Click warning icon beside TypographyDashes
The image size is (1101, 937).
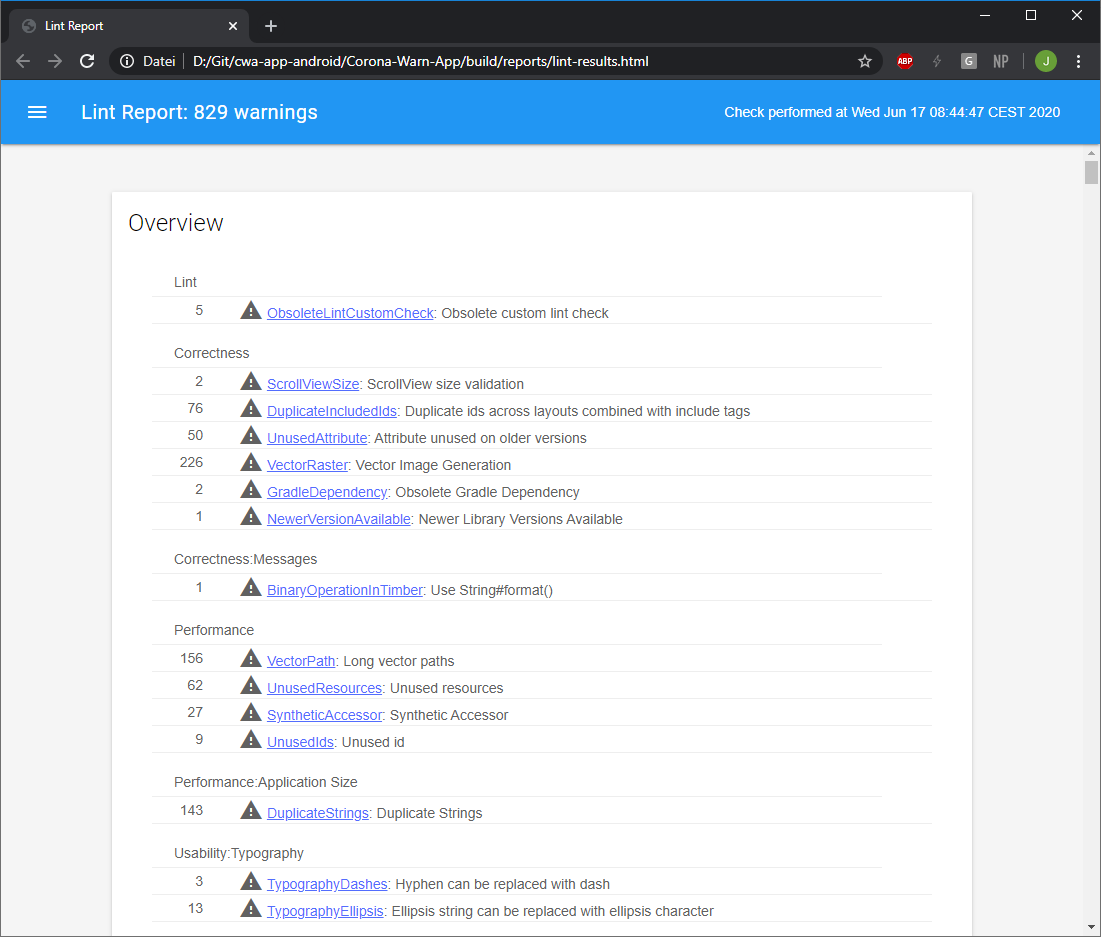click(x=251, y=881)
